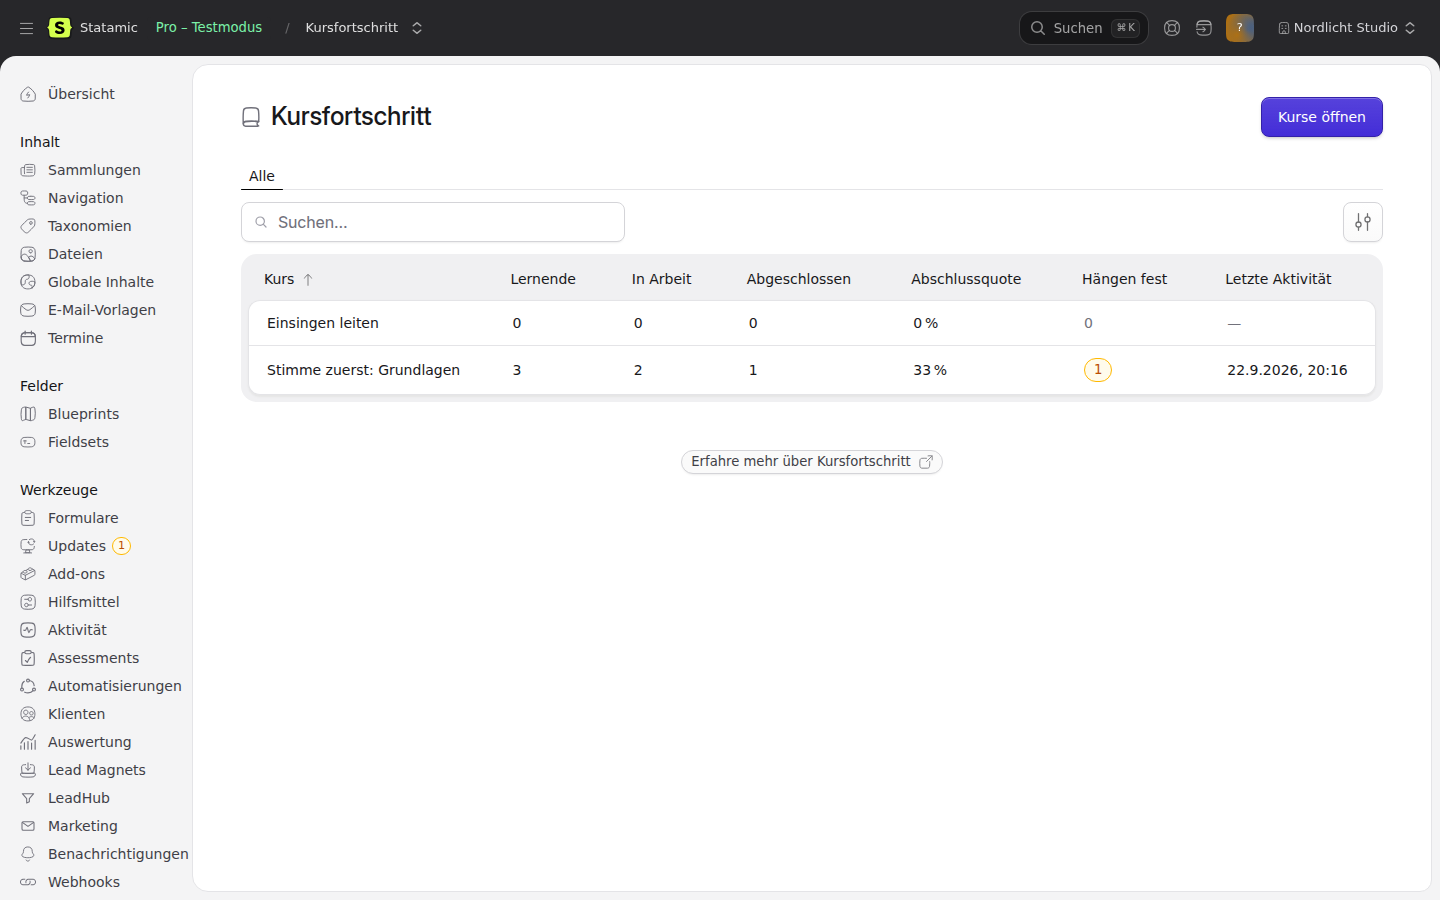Open the Nordlicht Studio site dropdown
The width and height of the screenshot is (1440, 900).
[1347, 28]
